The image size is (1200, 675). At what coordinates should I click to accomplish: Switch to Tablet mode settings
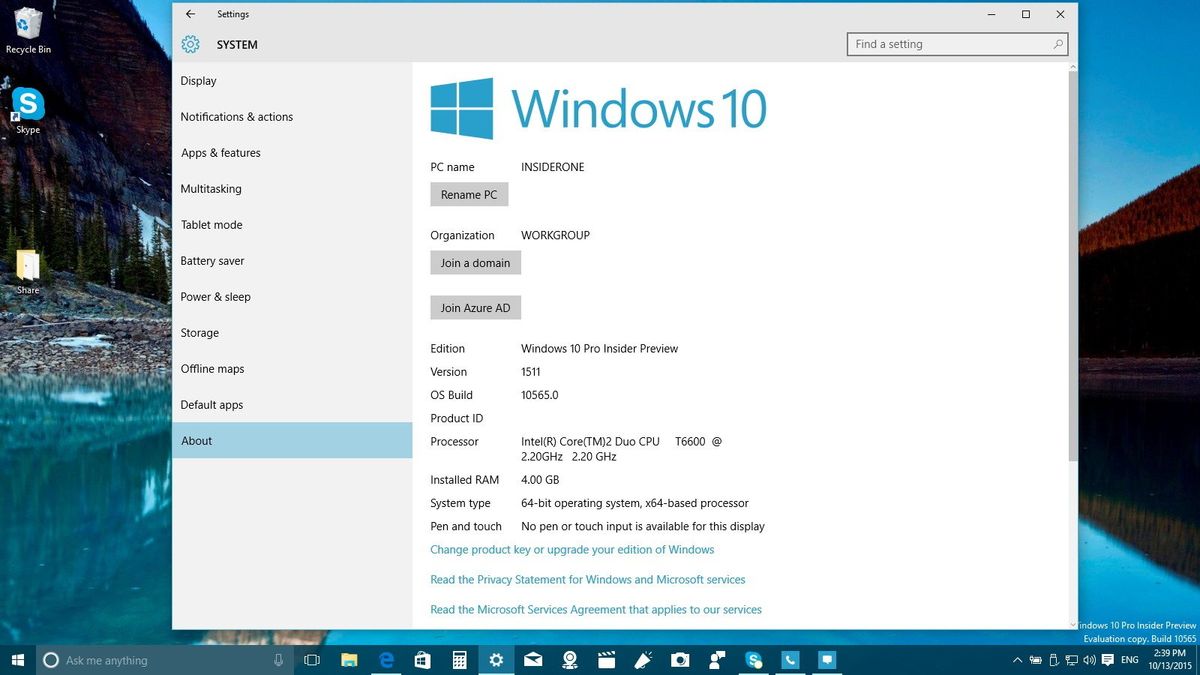[211, 224]
